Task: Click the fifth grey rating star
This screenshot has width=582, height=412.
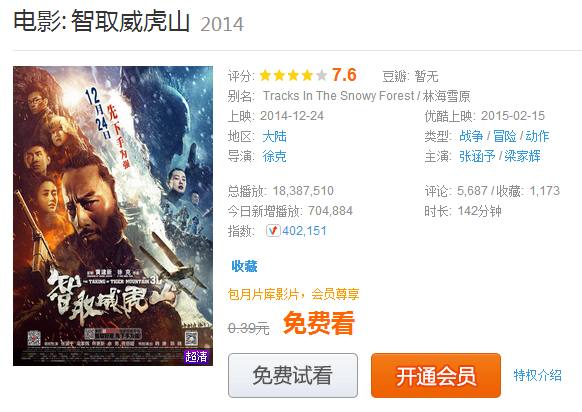Action: [321, 76]
